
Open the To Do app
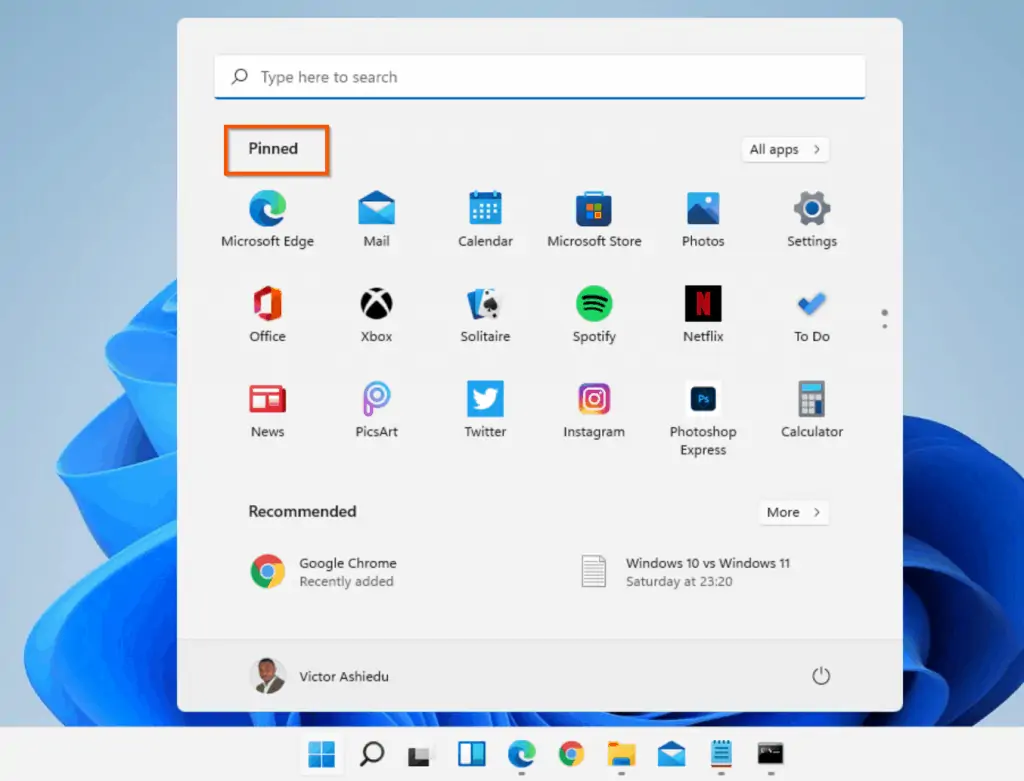(x=812, y=314)
